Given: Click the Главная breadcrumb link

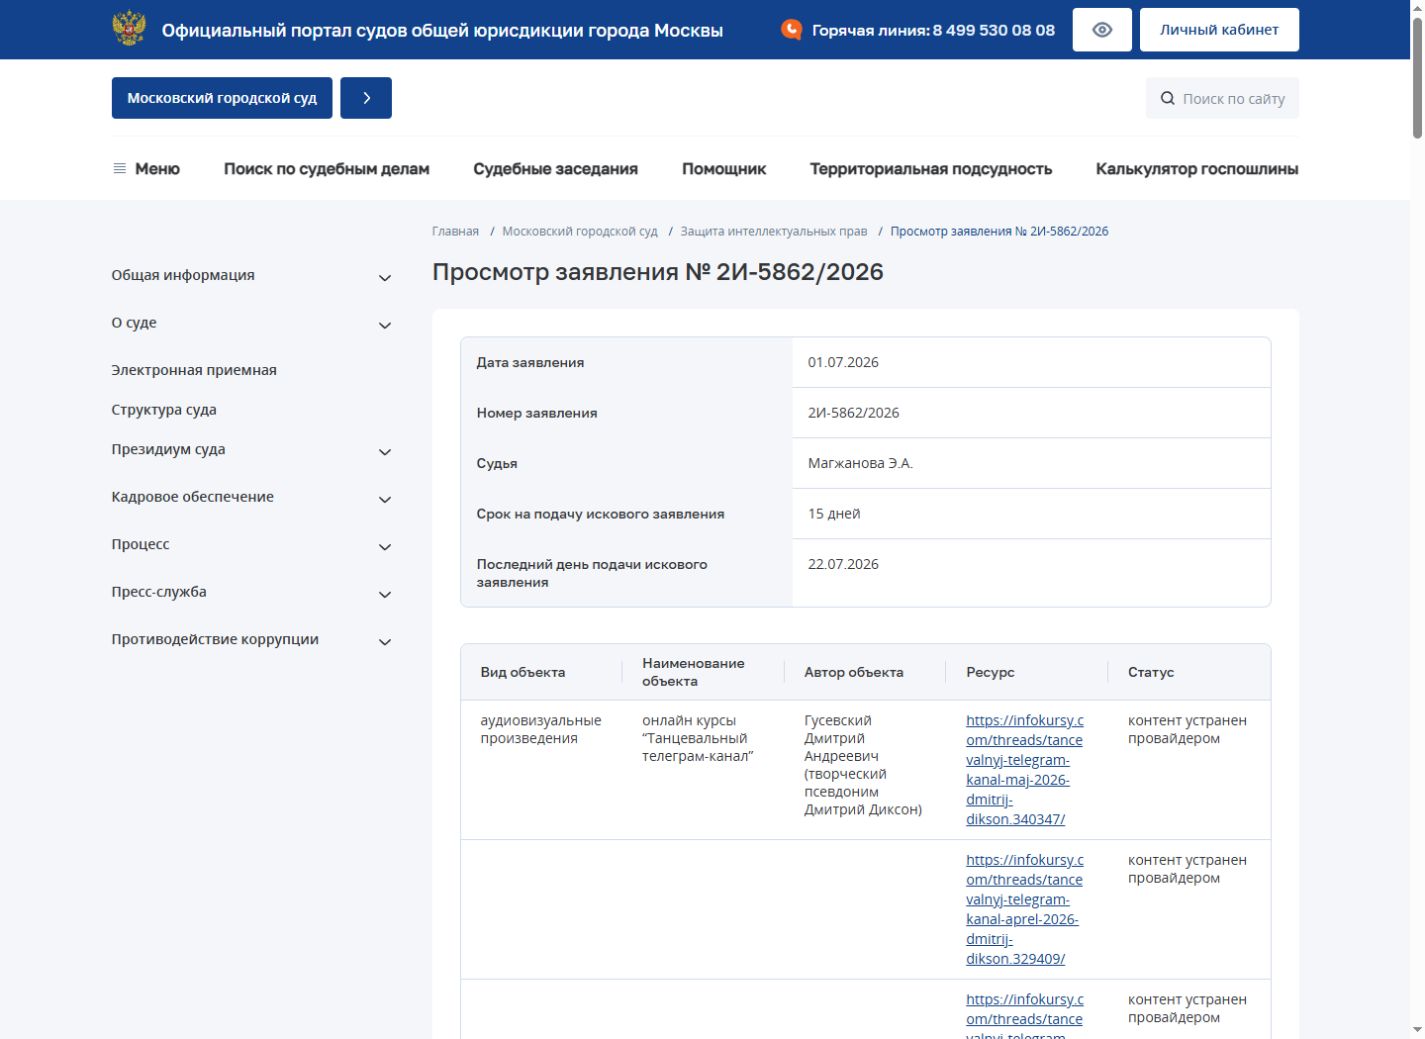Looking at the screenshot, I should click(x=455, y=231).
